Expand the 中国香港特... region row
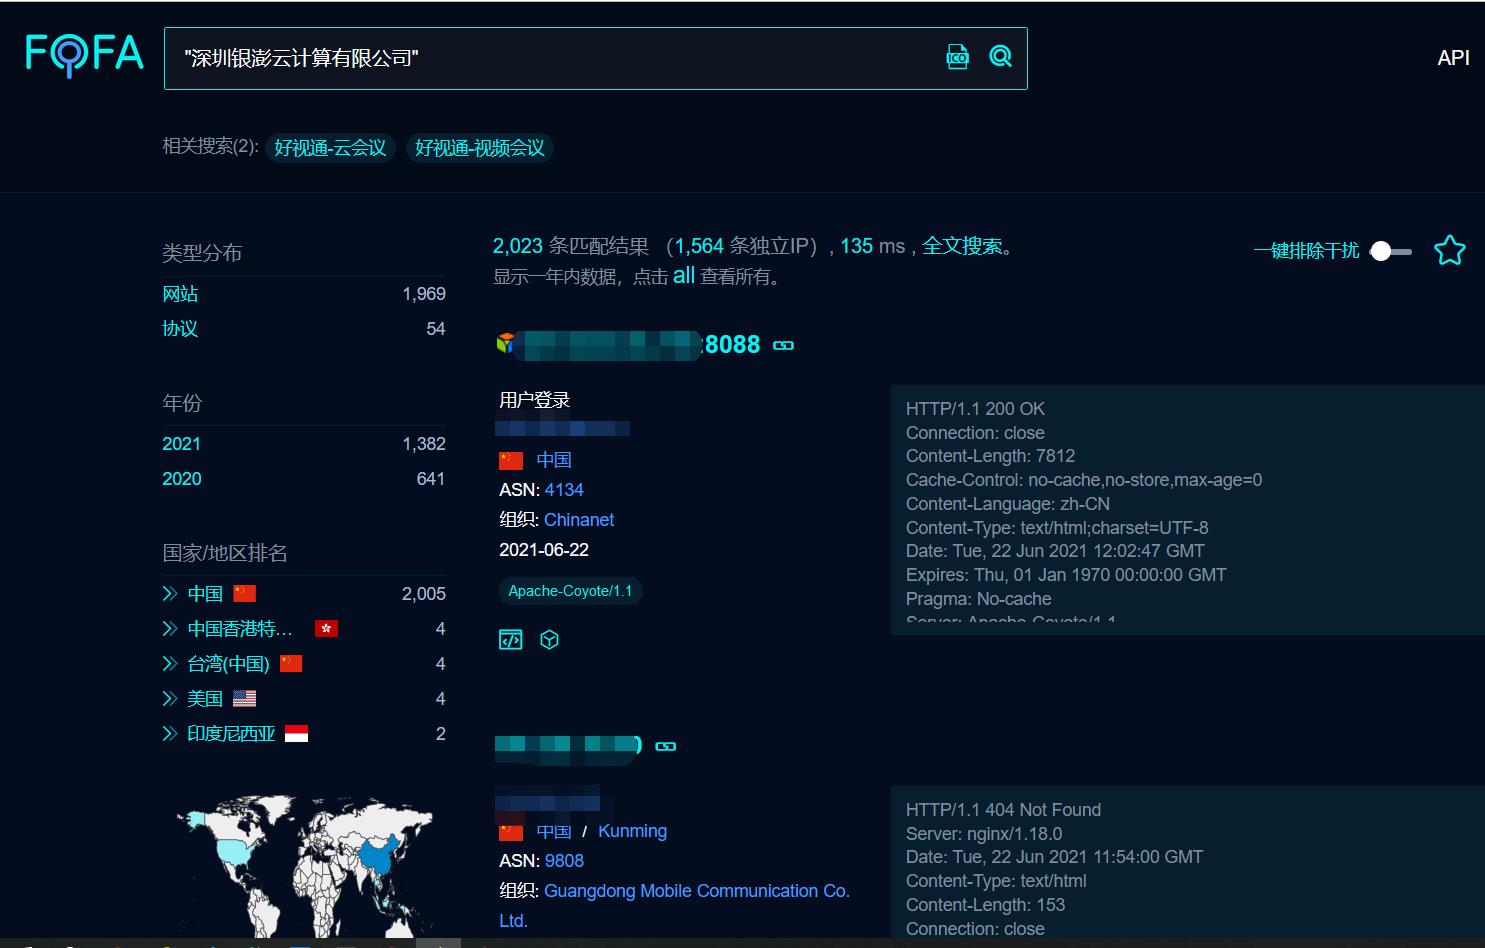1485x948 pixels. [170, 629]
